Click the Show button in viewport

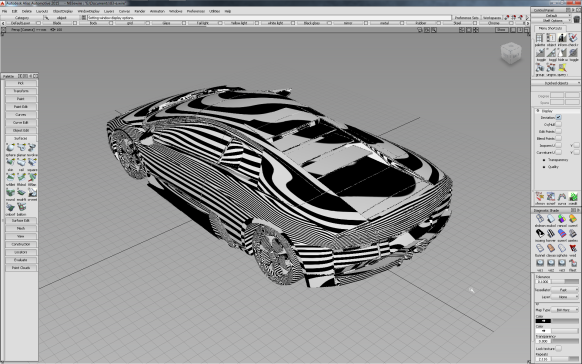pyautogui.click(x=501, y=30)
